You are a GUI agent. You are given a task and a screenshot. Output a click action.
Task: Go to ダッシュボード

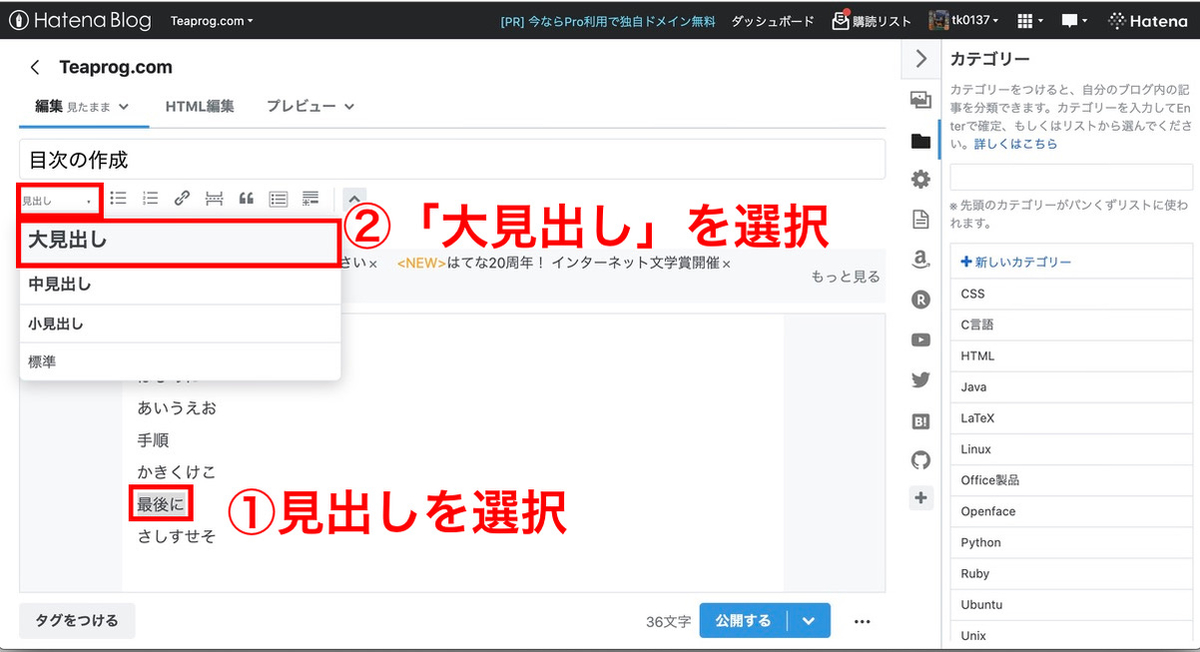click(773, 21)
